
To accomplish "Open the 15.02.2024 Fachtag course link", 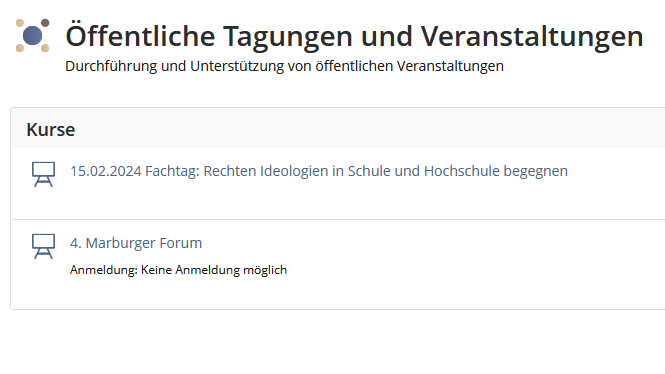I will pos(319,171).
